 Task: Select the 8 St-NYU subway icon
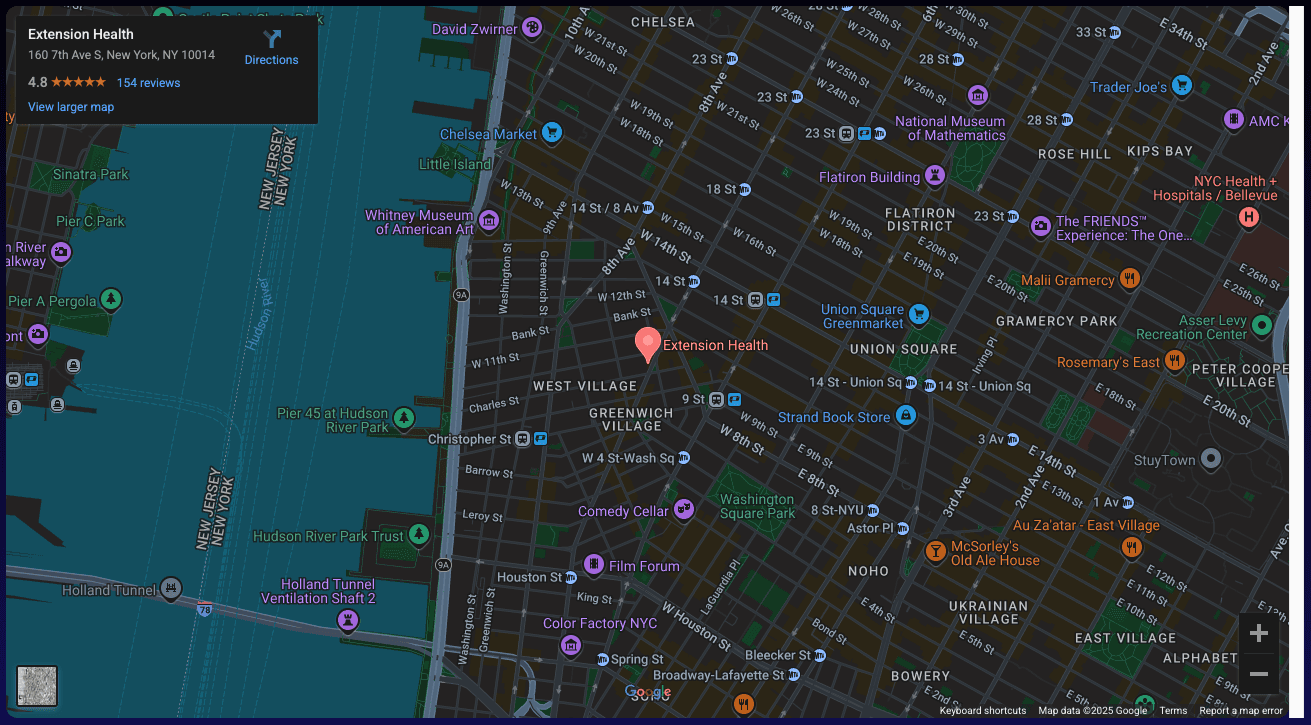tap(873, 510)
